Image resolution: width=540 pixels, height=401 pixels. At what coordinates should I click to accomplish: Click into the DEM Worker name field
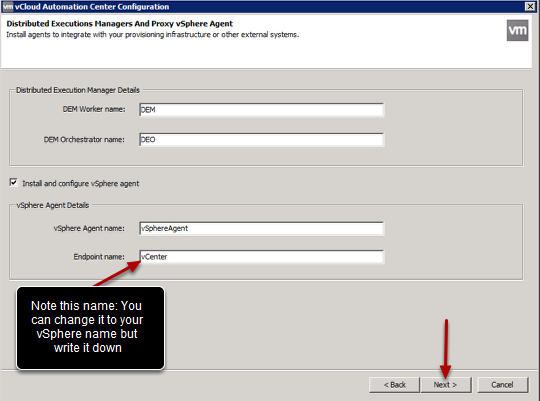coord(261,110)
